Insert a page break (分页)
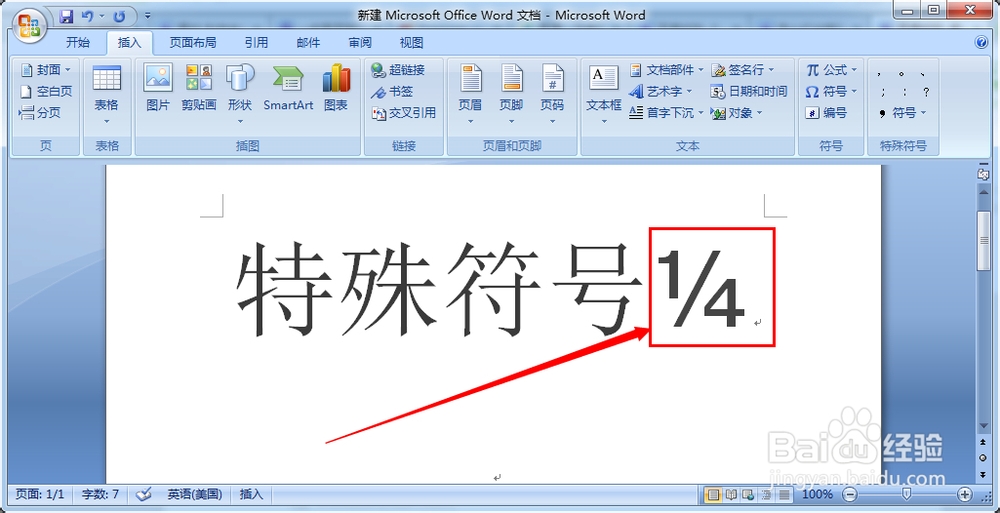The width and height of the screenshot is (1000, 513). [x=41, y=113]
